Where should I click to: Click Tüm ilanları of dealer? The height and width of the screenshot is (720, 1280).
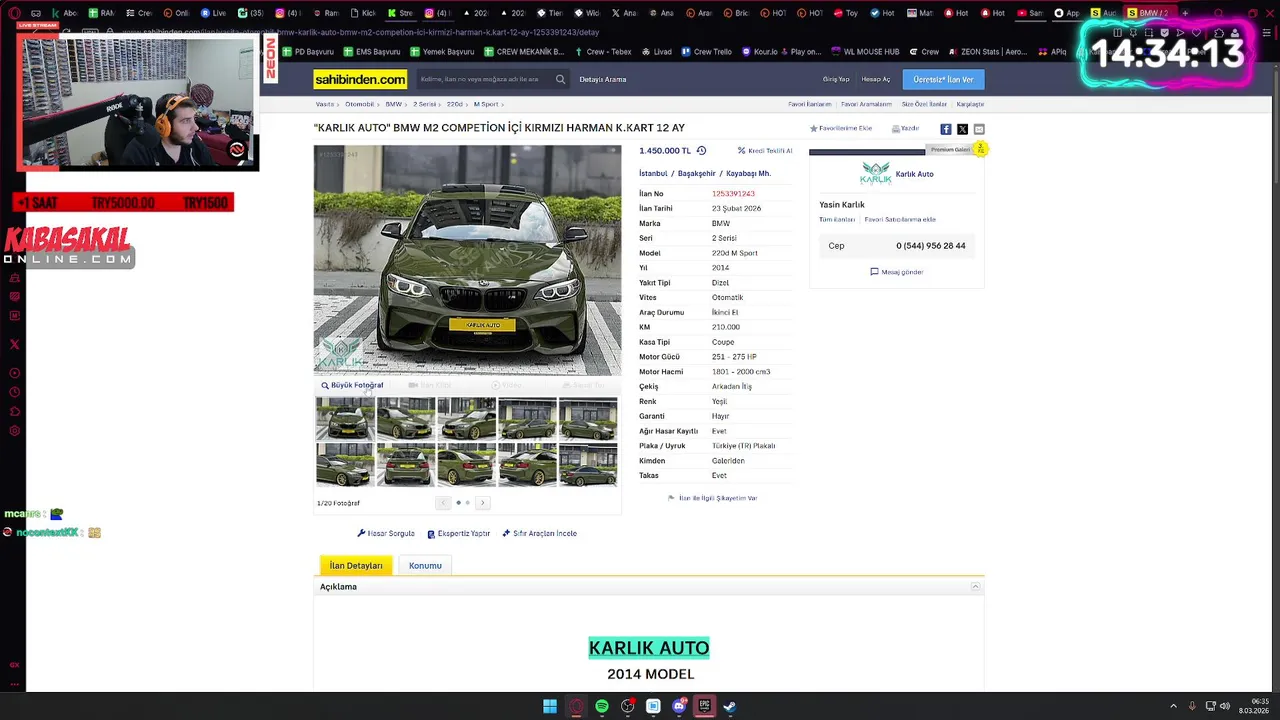tap(837, 219)
